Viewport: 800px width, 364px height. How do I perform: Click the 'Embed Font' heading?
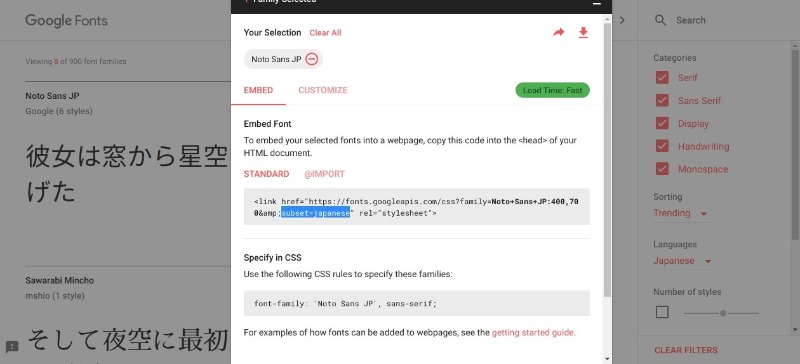pos(268,124)
